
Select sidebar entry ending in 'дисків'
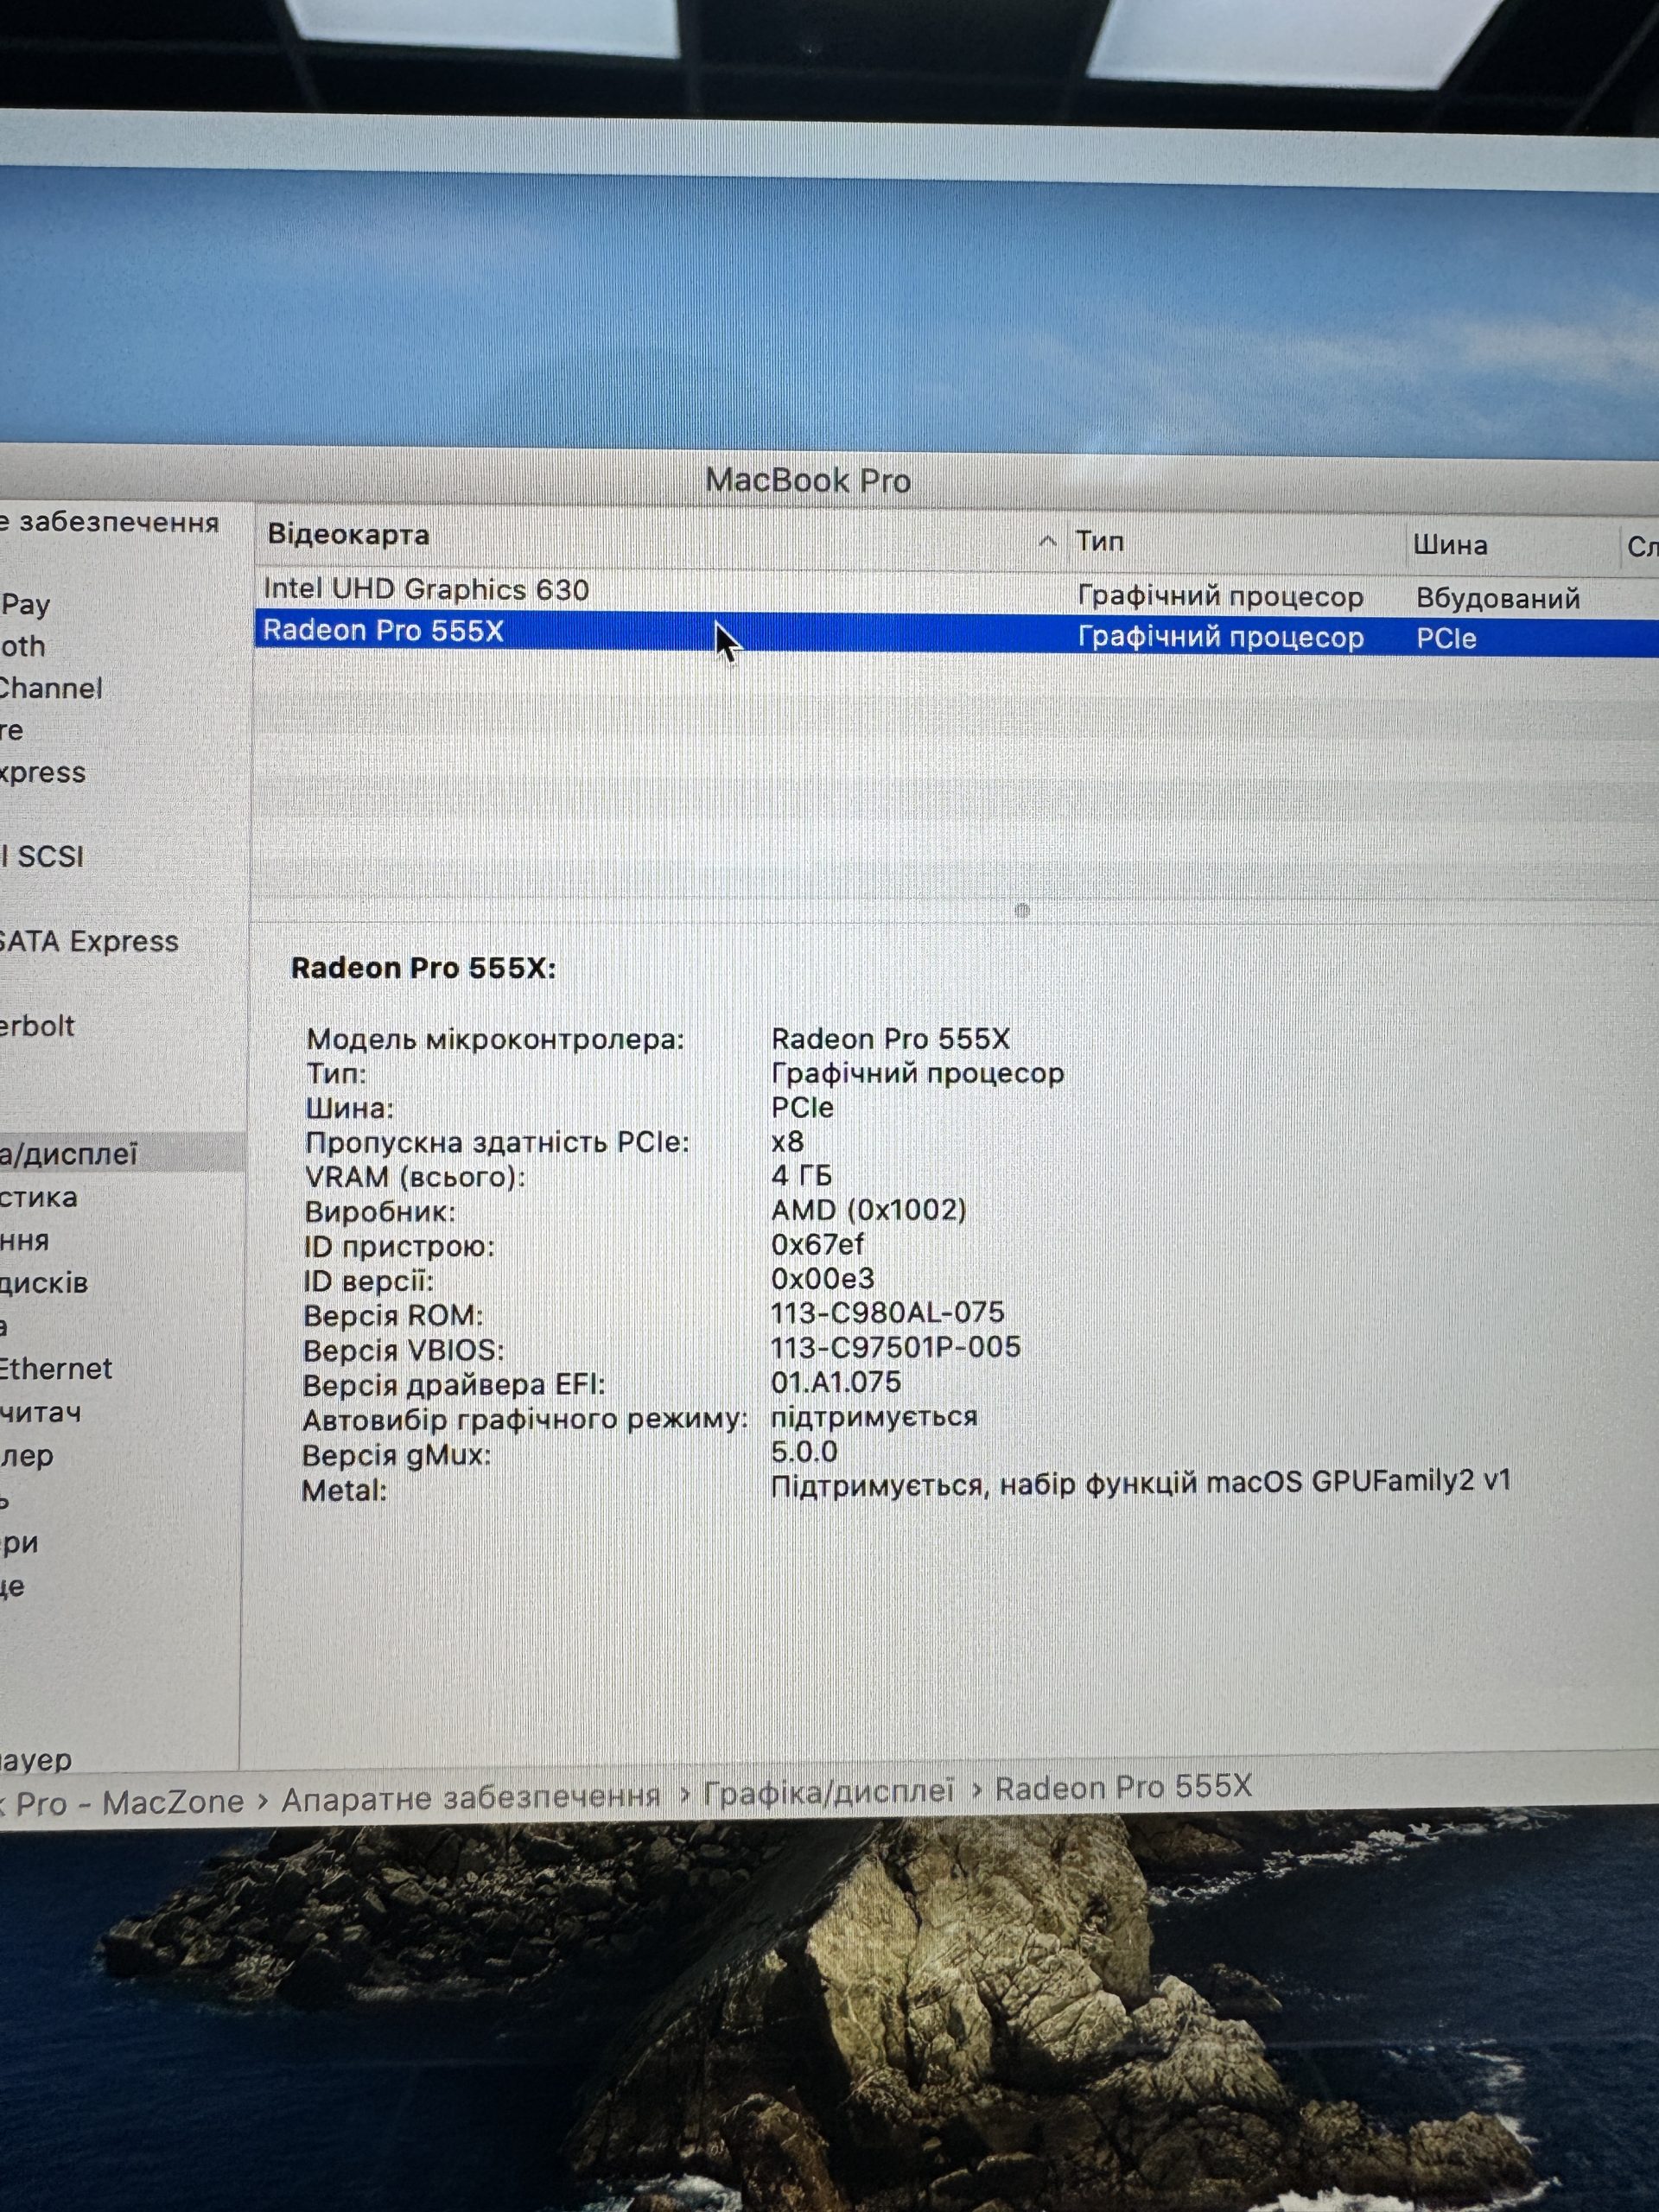pos(44,1283)
